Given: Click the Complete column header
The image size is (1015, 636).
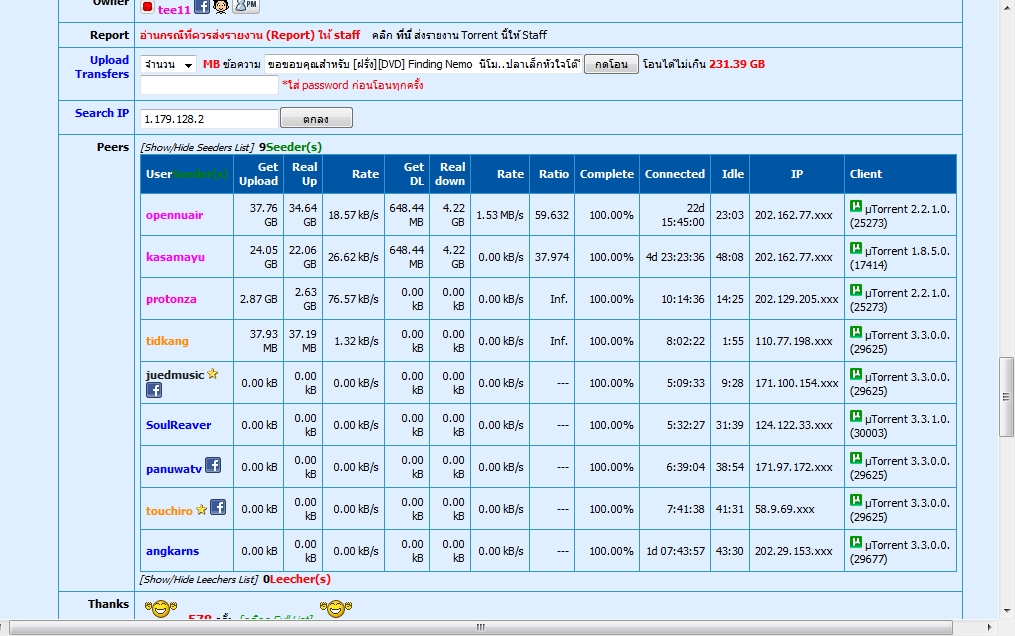Looking at the screenshot, I should click(x=607, y=174).
